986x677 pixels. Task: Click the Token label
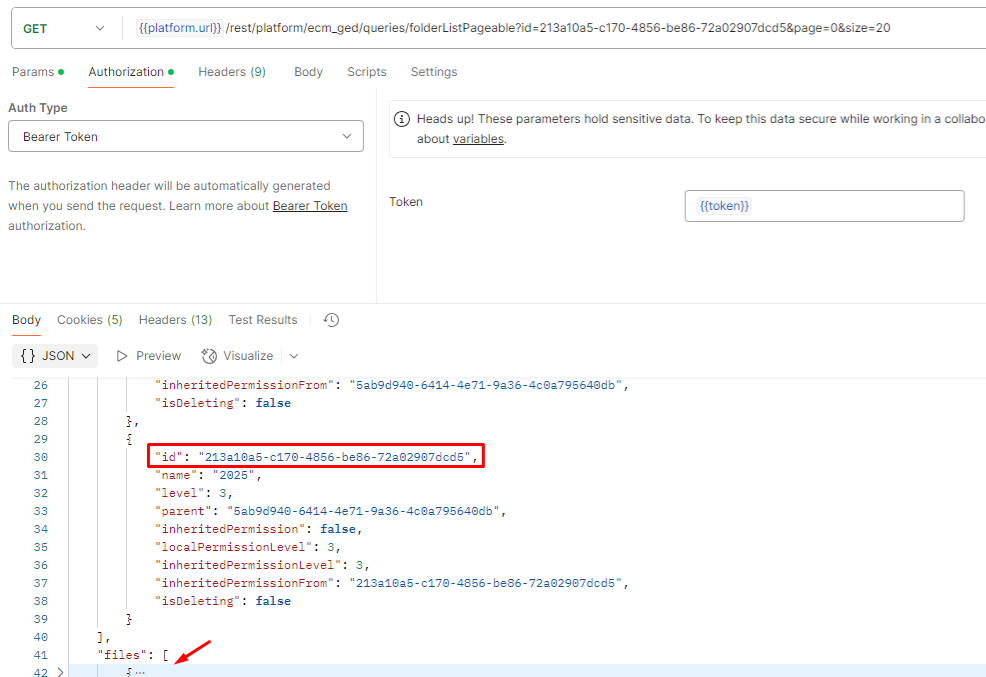tap(406, 202)
